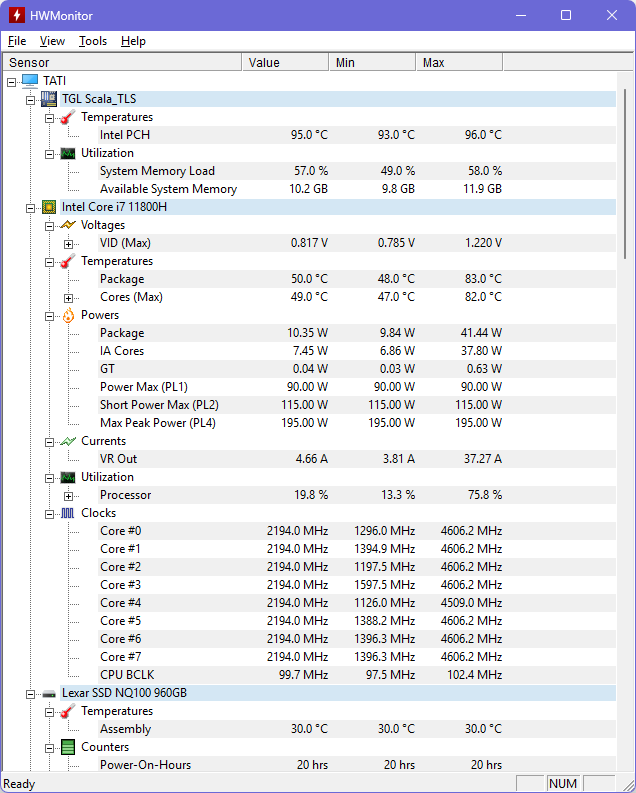The width and height of the screenshot is (636, 793).
Task: Select the GT power row
Action: [x=357, y=369]
